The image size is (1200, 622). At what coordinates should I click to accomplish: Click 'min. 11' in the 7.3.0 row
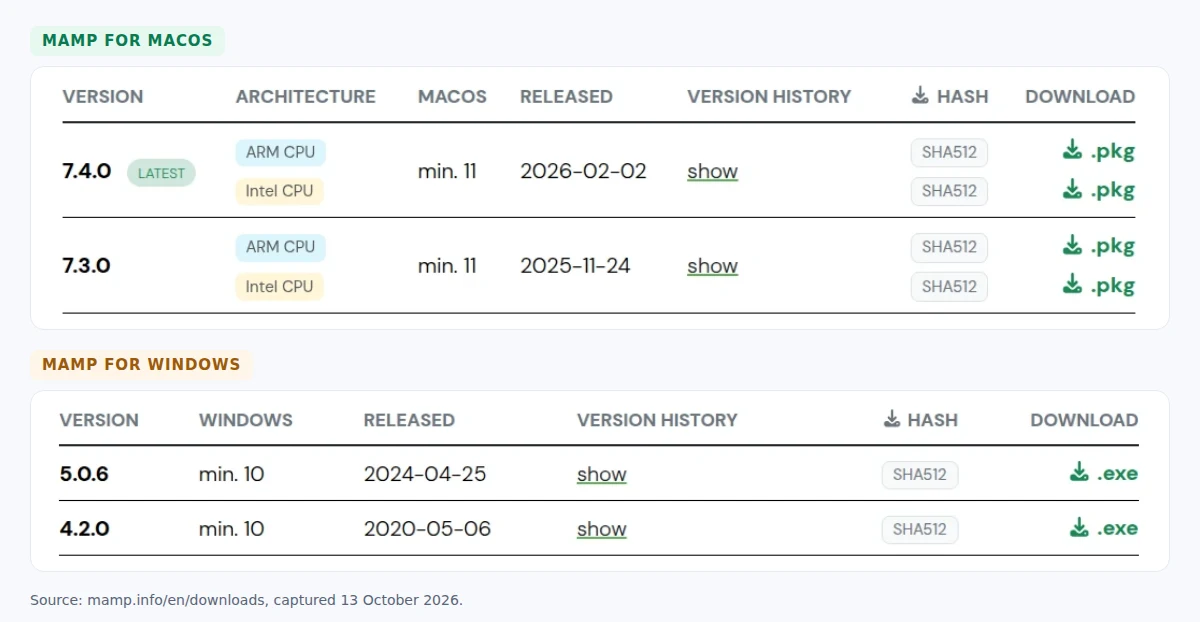point(447,267)
